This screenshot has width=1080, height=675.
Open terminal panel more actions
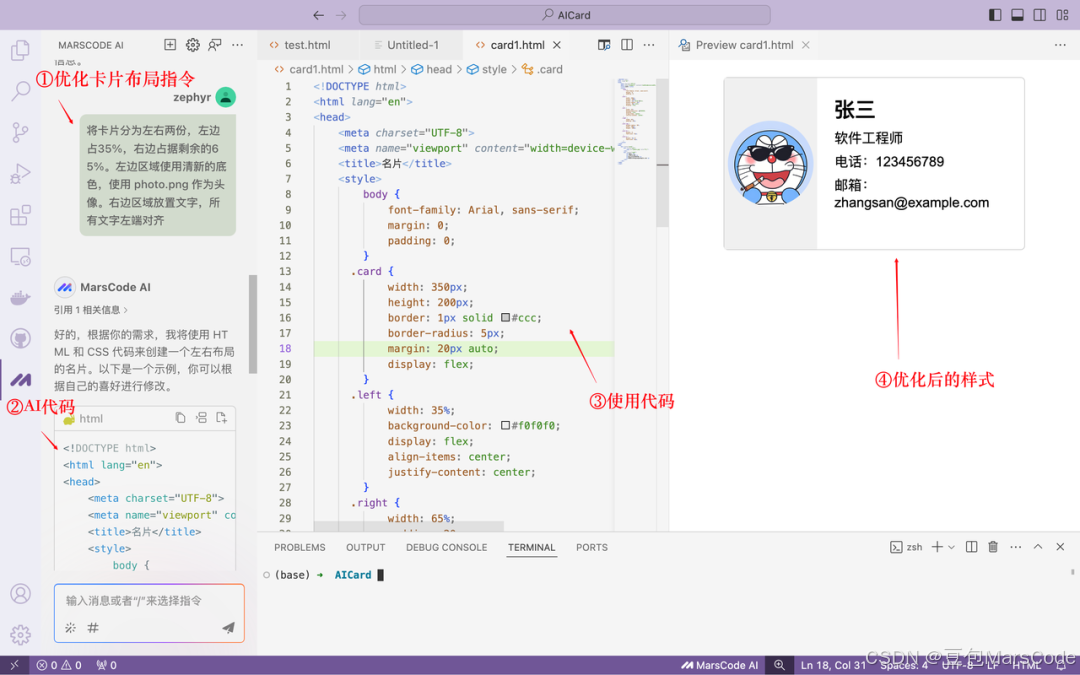coord(1015,547)
